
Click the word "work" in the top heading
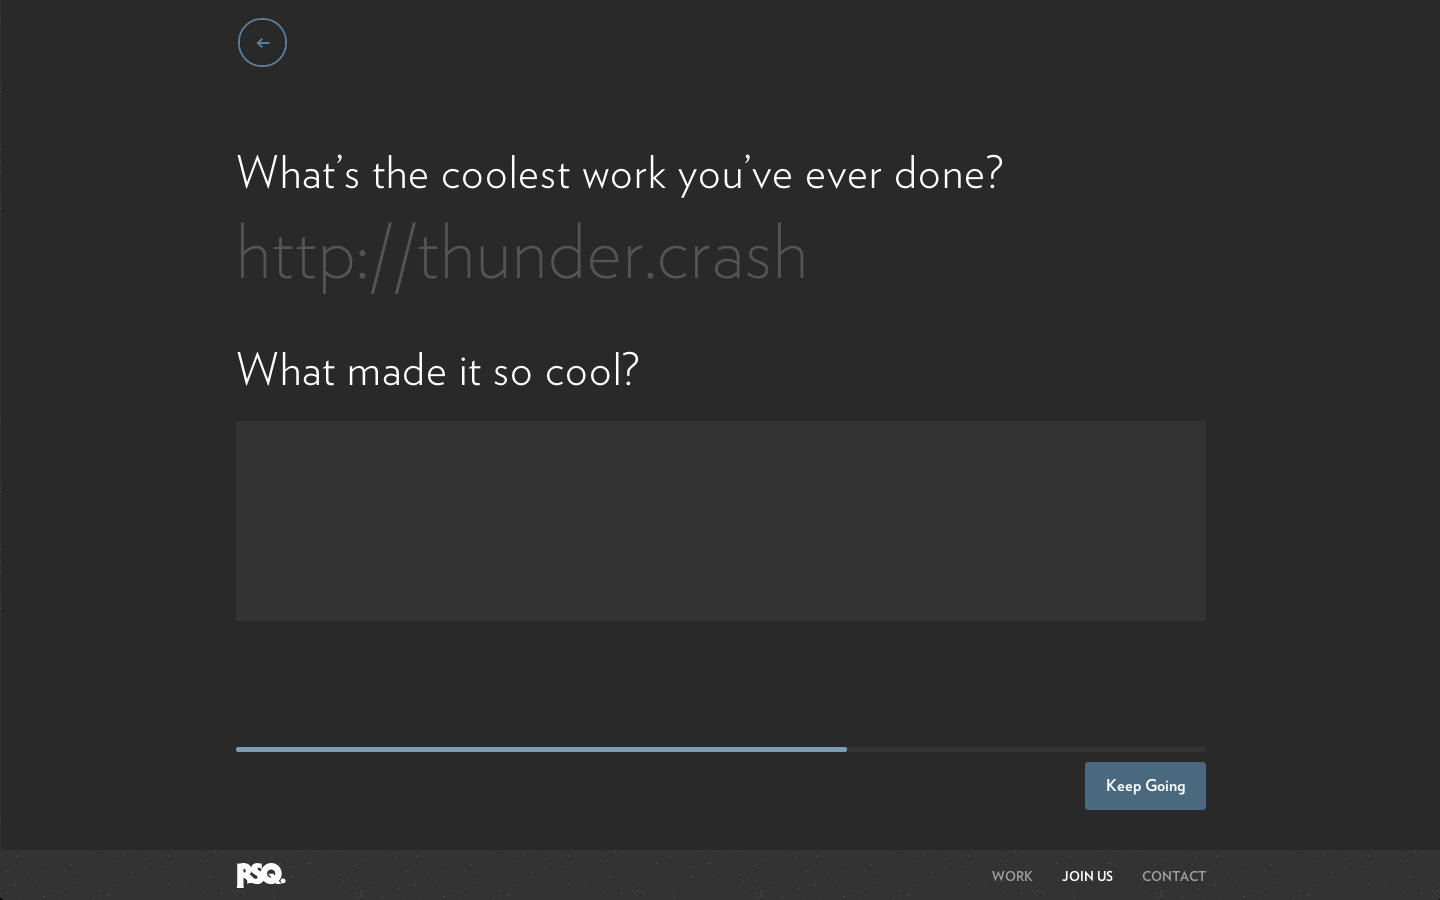(x=624, y=174)
